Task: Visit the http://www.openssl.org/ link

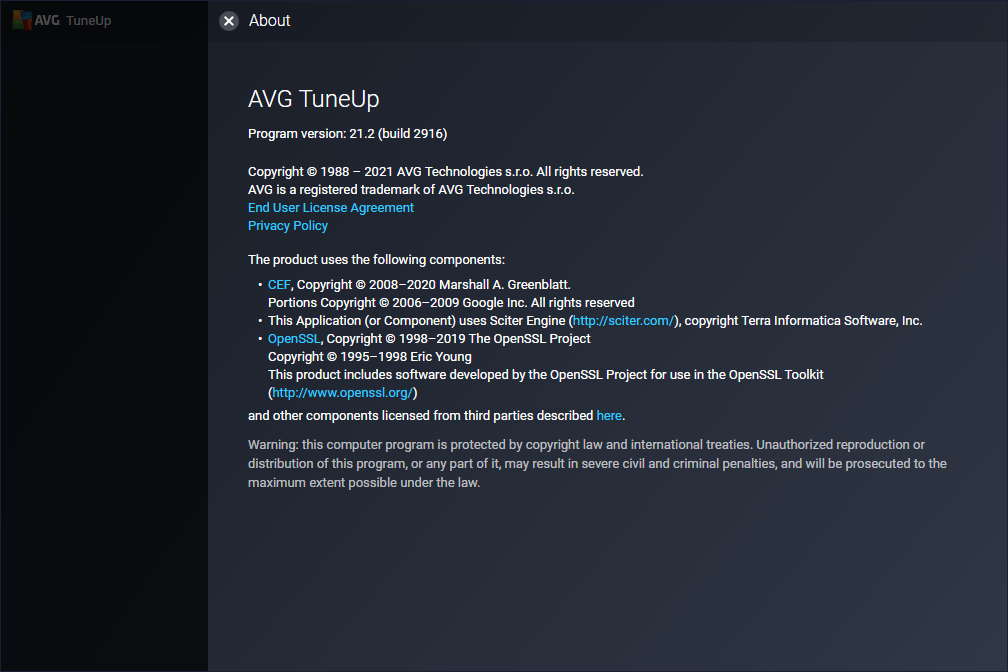Action: click(x=342, y=393)
